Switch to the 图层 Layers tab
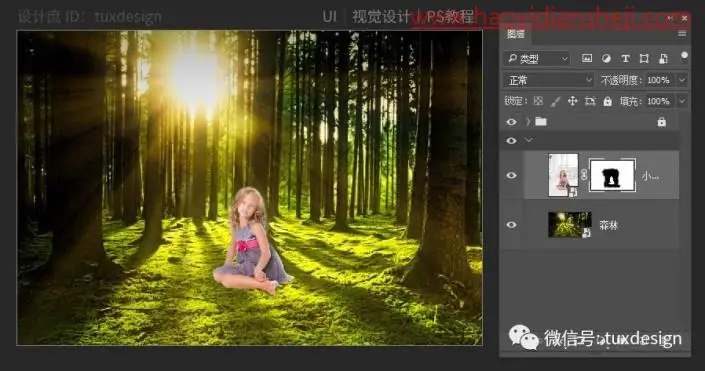Screen dimensions: 705x371 click(516, 34)
